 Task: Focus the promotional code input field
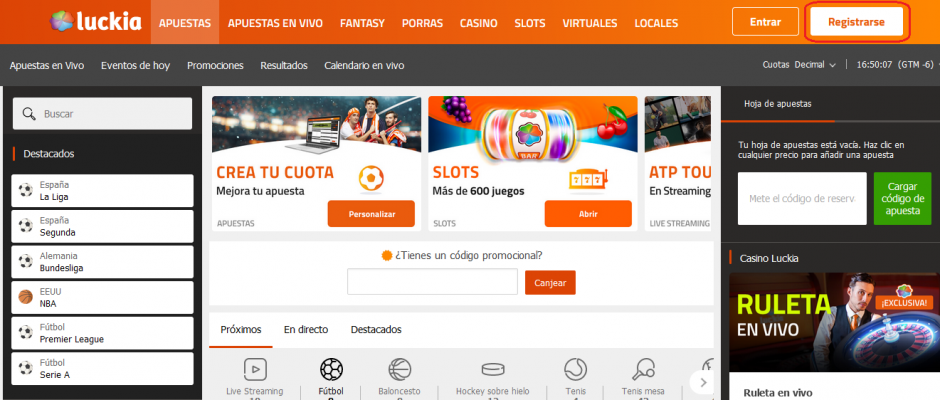point(432,283)
